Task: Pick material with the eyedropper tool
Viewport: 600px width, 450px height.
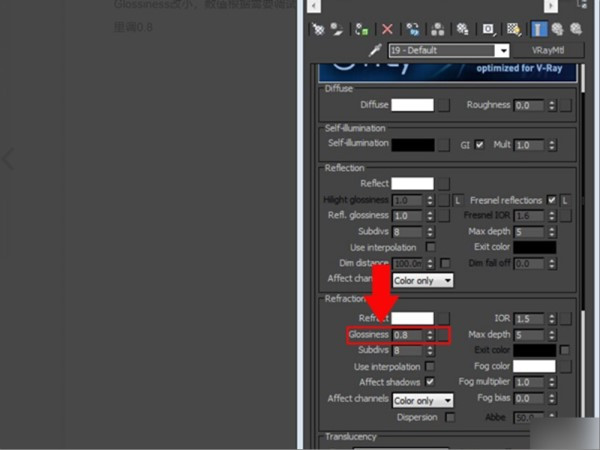Action: (x=374, y=50)
